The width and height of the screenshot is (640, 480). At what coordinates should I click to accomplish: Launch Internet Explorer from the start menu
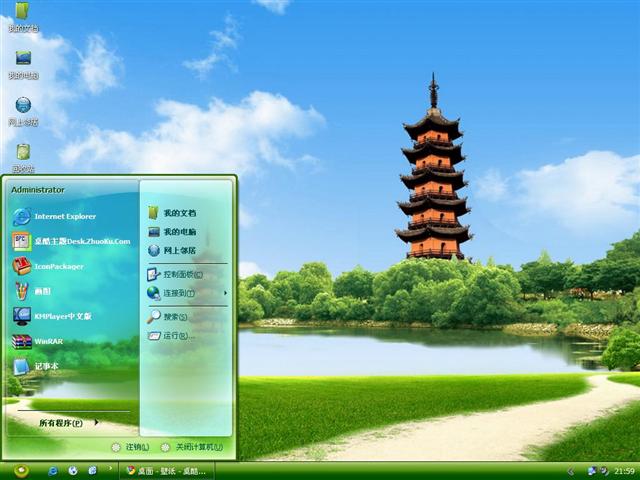pyautogui.click(x=54, y=216)
